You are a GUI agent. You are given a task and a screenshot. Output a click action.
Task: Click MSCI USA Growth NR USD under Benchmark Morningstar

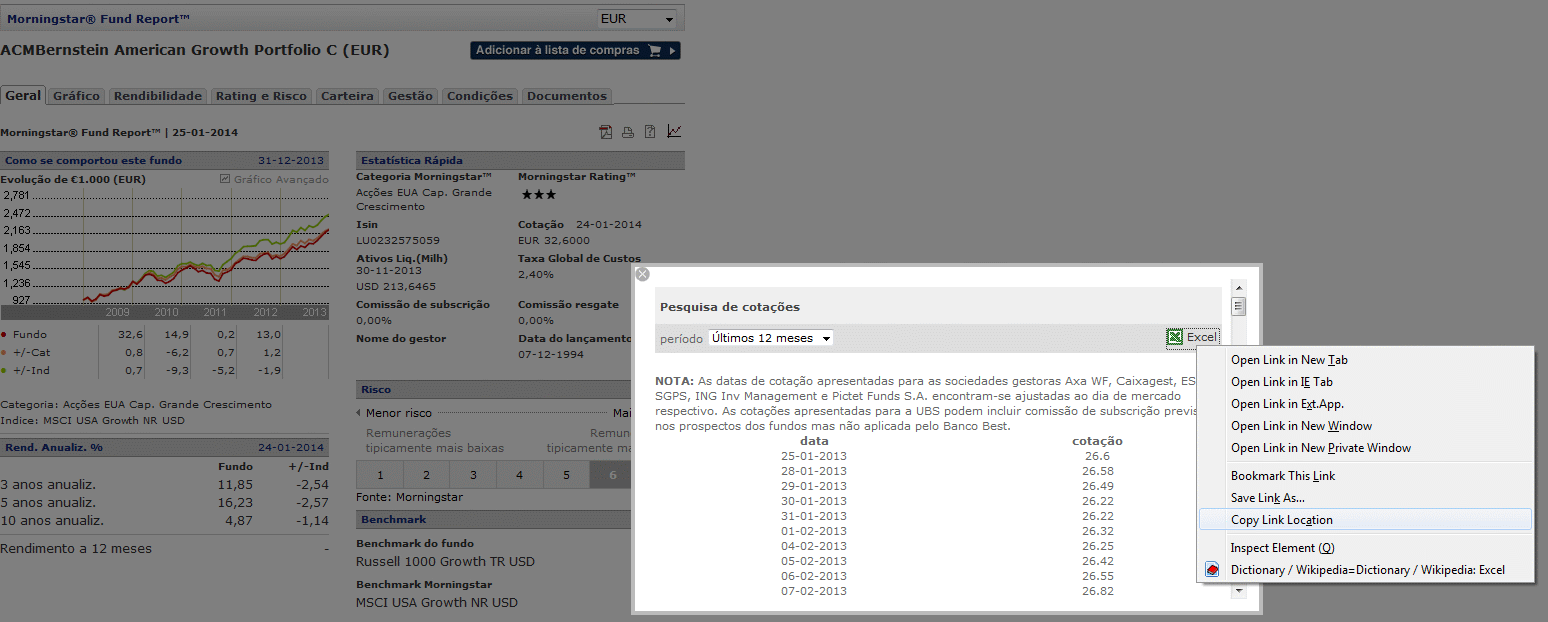point(437,603)
